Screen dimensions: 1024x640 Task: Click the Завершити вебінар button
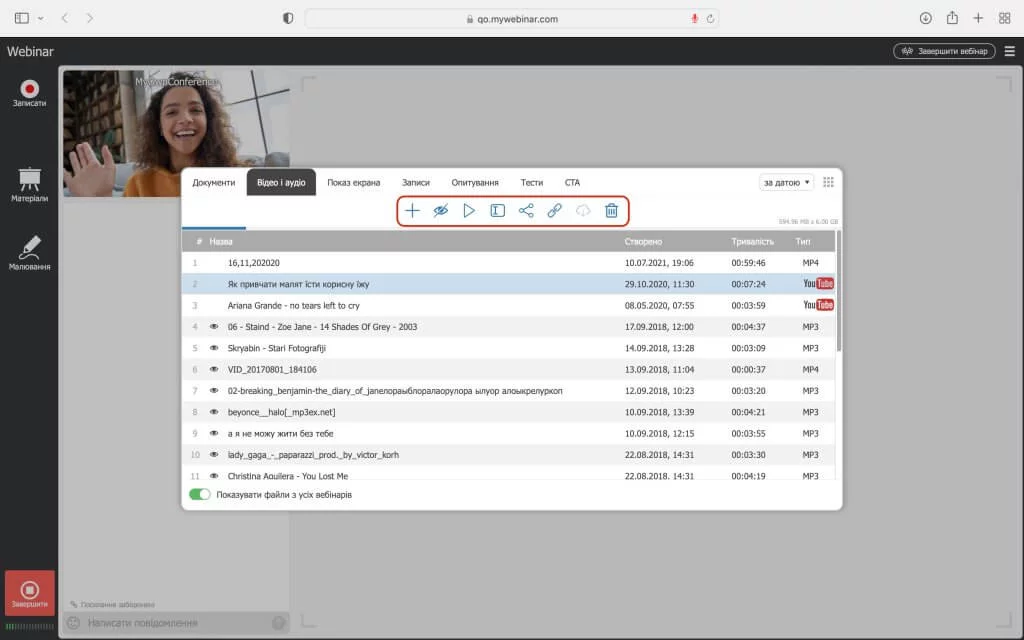944,51
